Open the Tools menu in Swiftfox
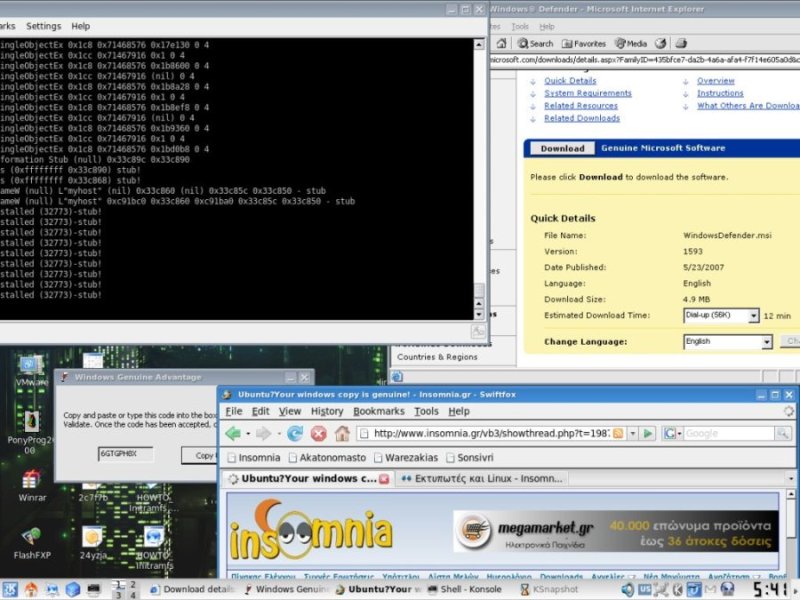The image size is (800, 600). click(427, 411)
